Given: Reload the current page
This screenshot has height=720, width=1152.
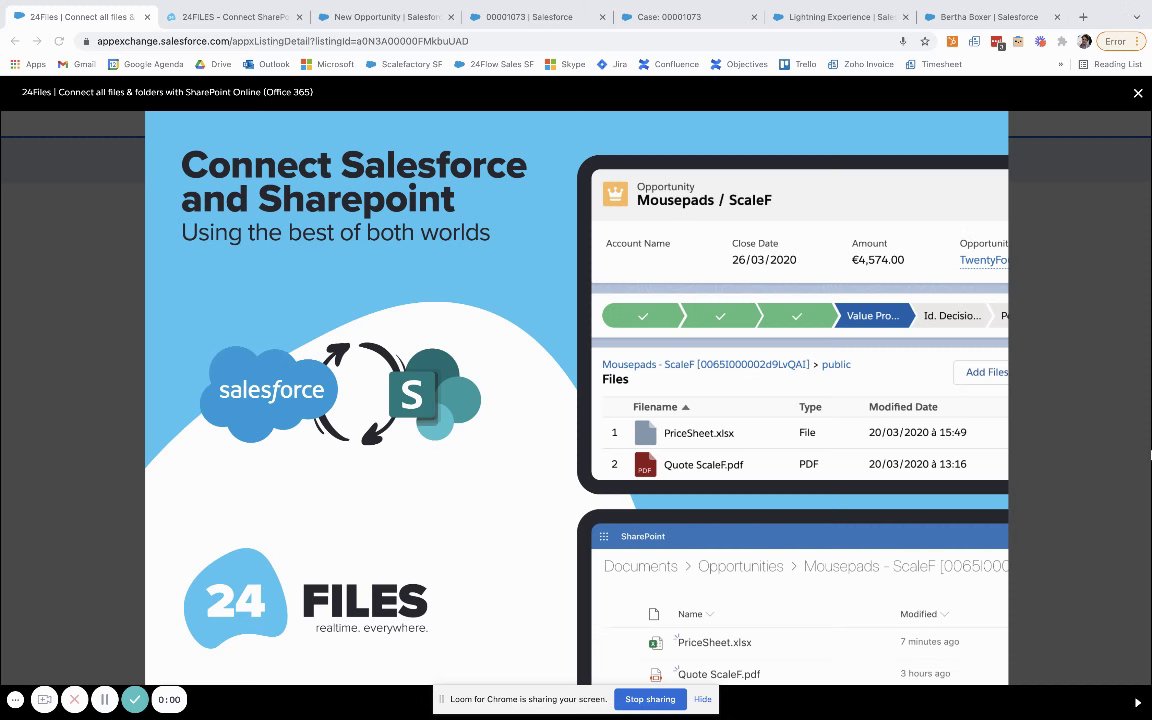Looking at the screenshot, I should [x=59, y=41].
